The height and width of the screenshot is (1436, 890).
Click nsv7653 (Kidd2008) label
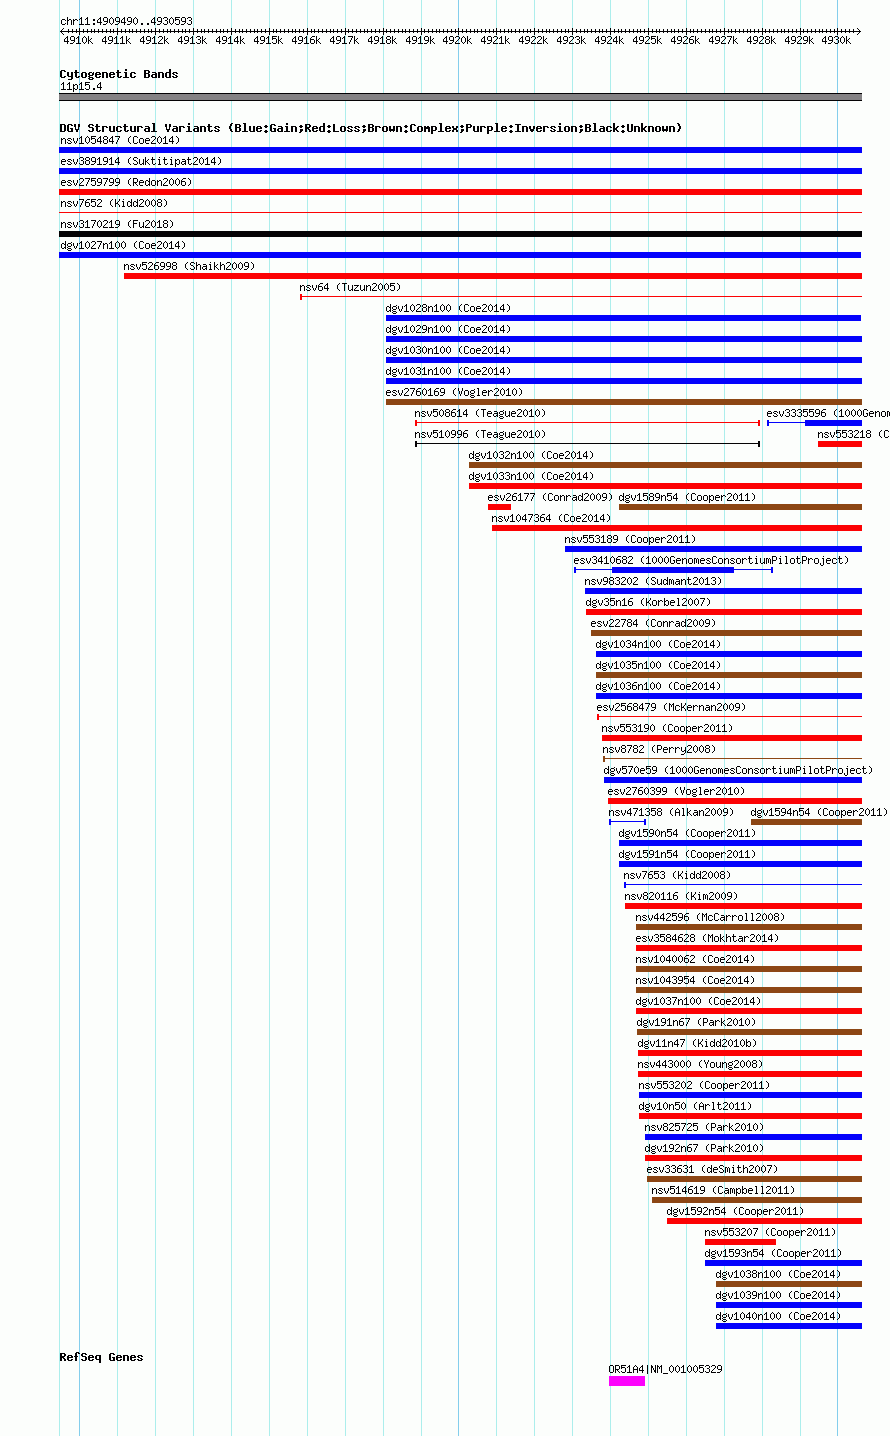pos(677,875)
